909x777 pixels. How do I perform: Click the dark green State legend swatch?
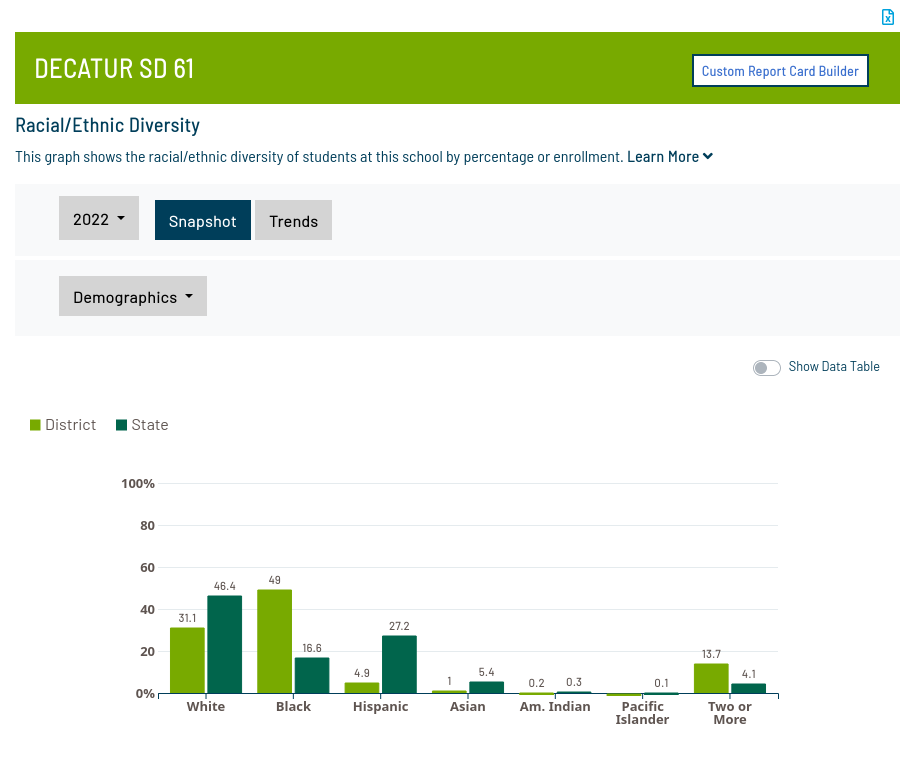(x=122, y=425)
